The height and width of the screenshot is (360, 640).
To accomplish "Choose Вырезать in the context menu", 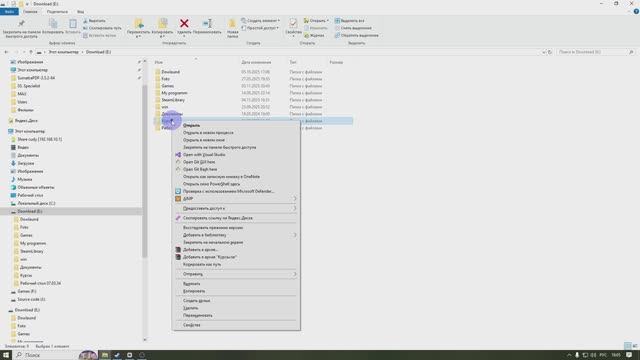I will [x=236, y=284].
